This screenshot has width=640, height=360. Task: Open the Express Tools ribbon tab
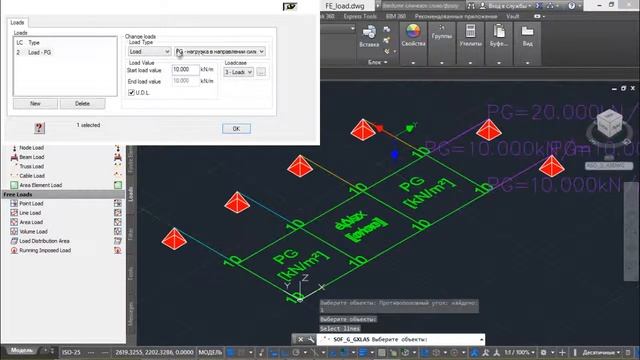(x=360, y=16)
